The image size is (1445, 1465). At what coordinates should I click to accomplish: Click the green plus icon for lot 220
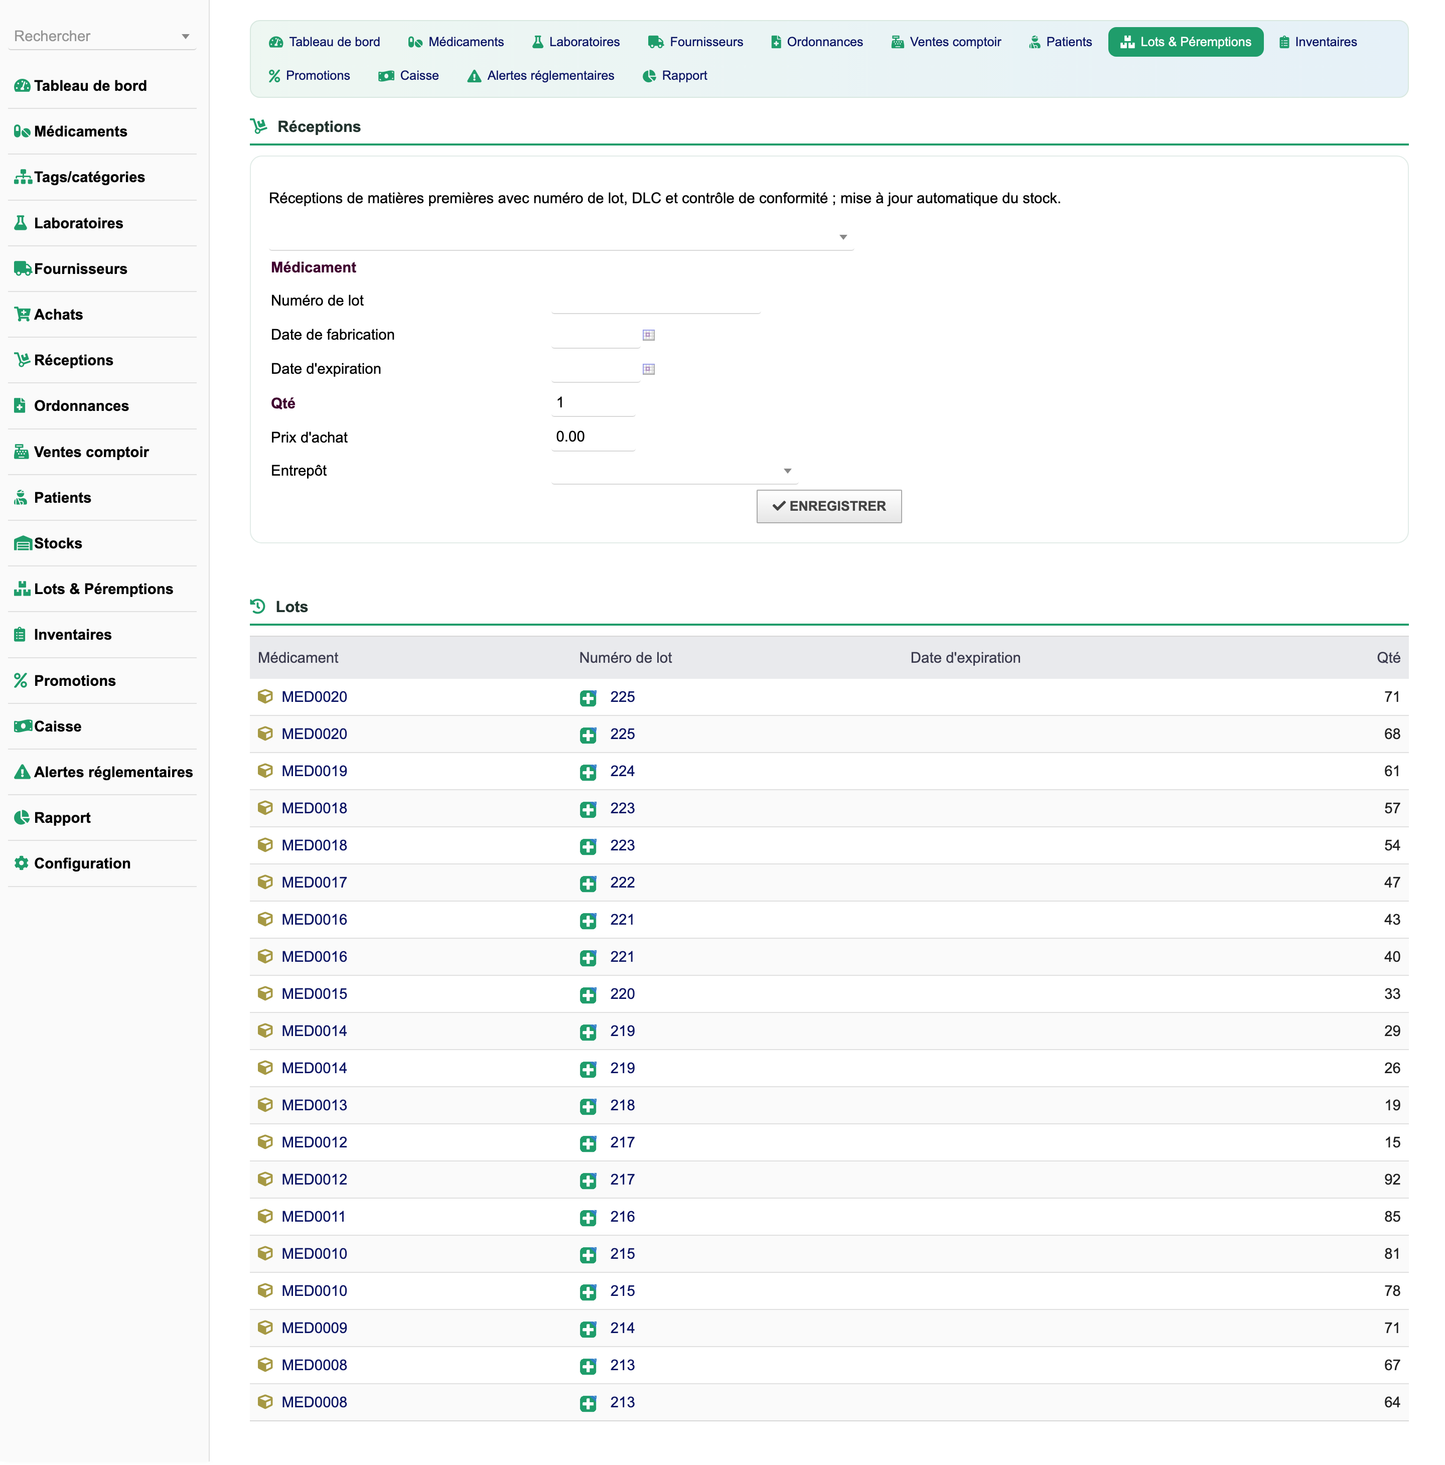tap(588, 995)
